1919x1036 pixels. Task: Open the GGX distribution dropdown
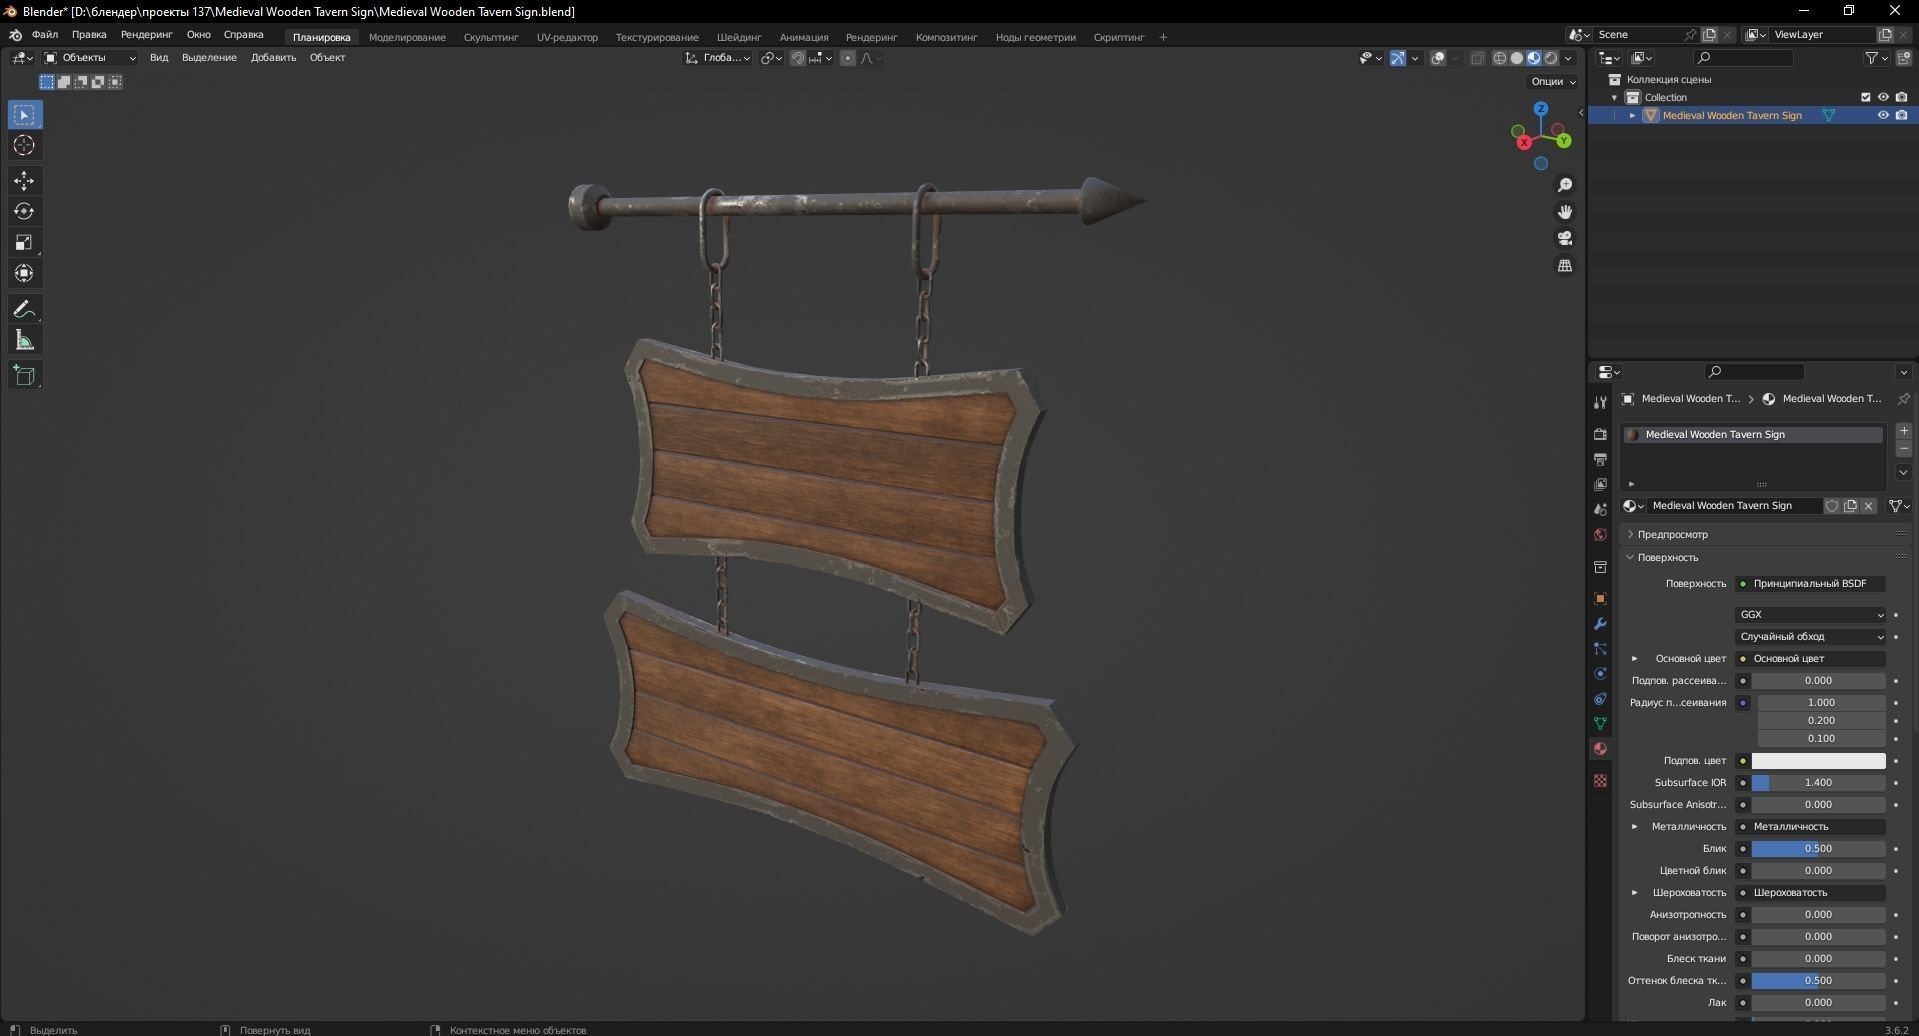[1811, 614]
